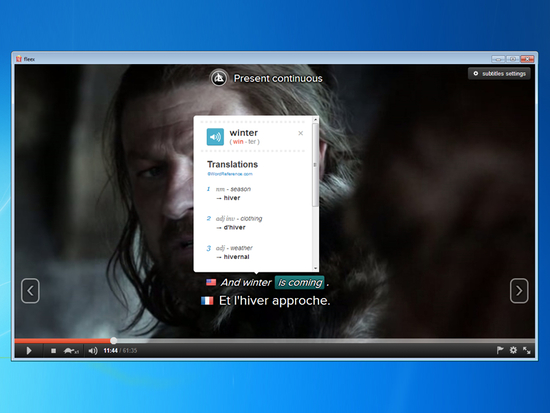
Task: Mute the player volume speaker
Action: [x=93, y=351]
